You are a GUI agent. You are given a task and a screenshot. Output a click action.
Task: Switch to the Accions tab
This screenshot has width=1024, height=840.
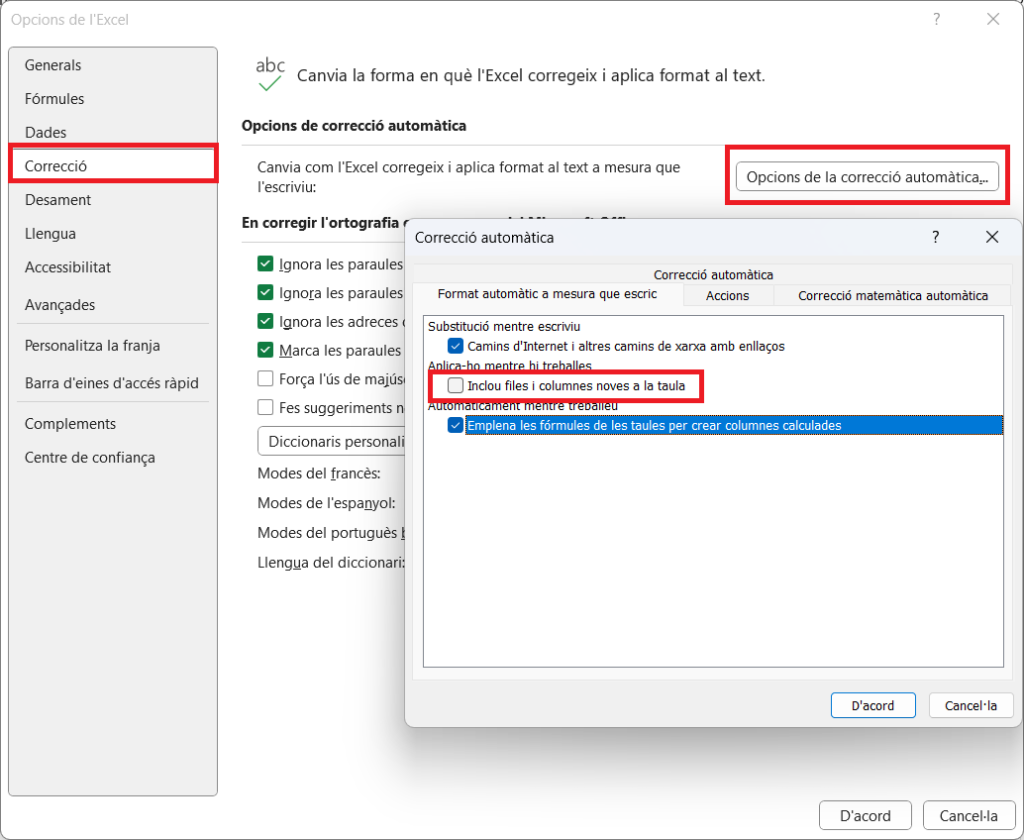pyautogui.click(x=728, y=295)
